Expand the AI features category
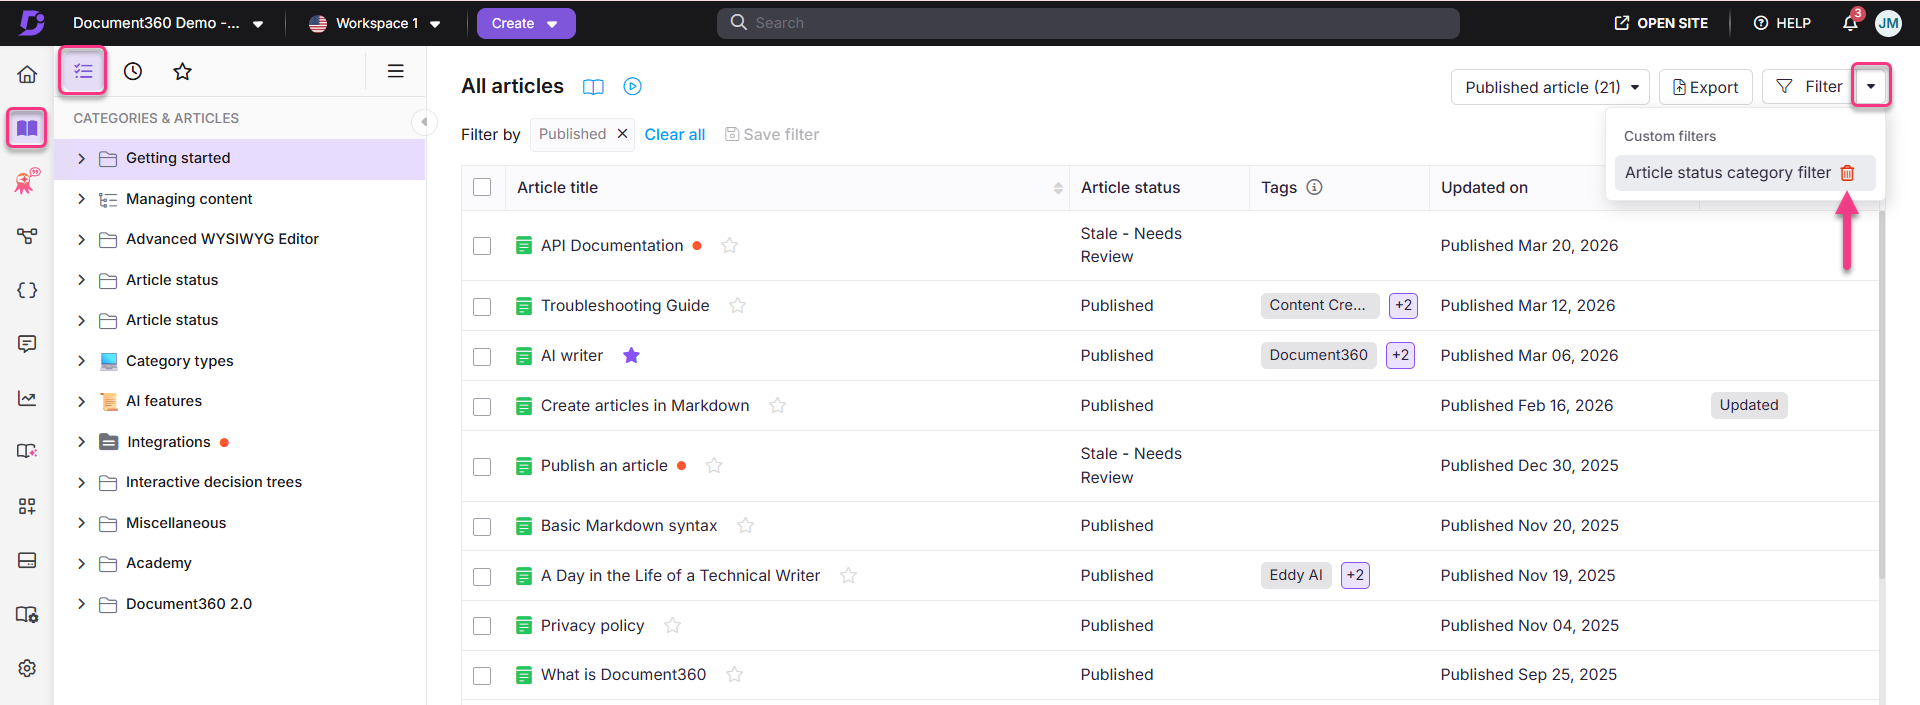The height and width of the screenshot is (705, 1920). point(82,401)
